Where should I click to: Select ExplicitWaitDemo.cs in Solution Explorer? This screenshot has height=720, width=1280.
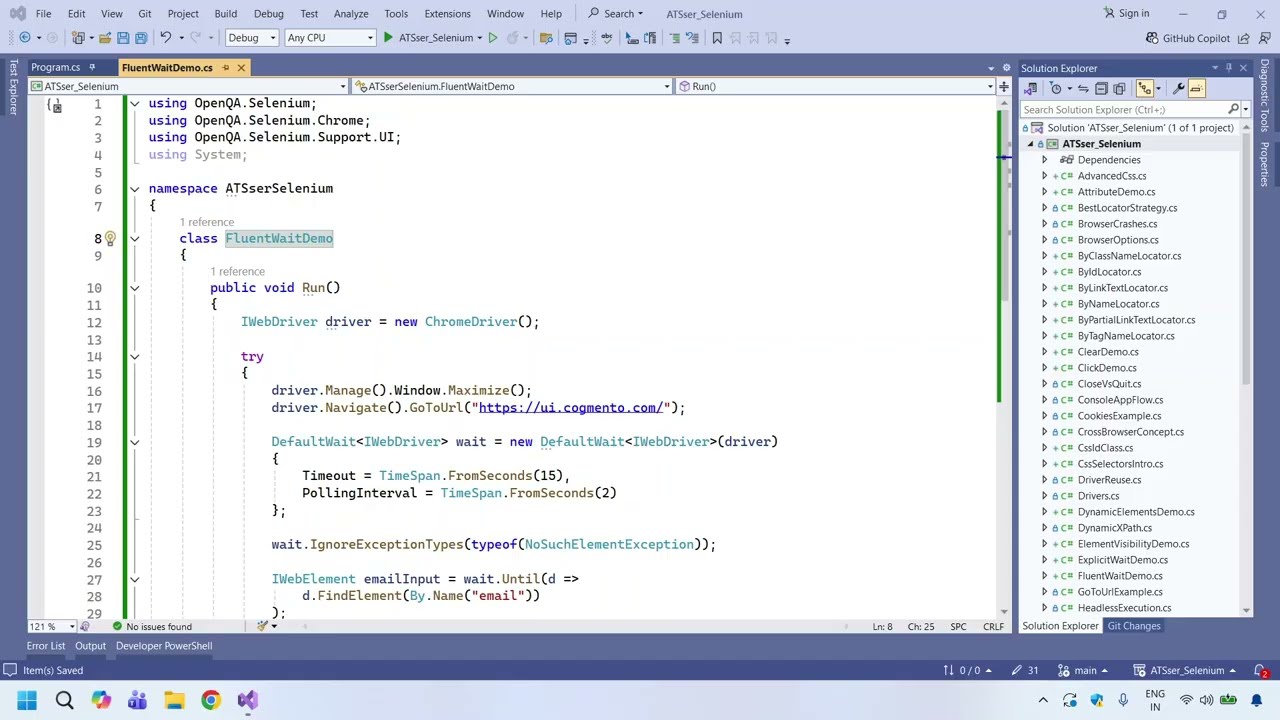click(x=1123, y=560)
